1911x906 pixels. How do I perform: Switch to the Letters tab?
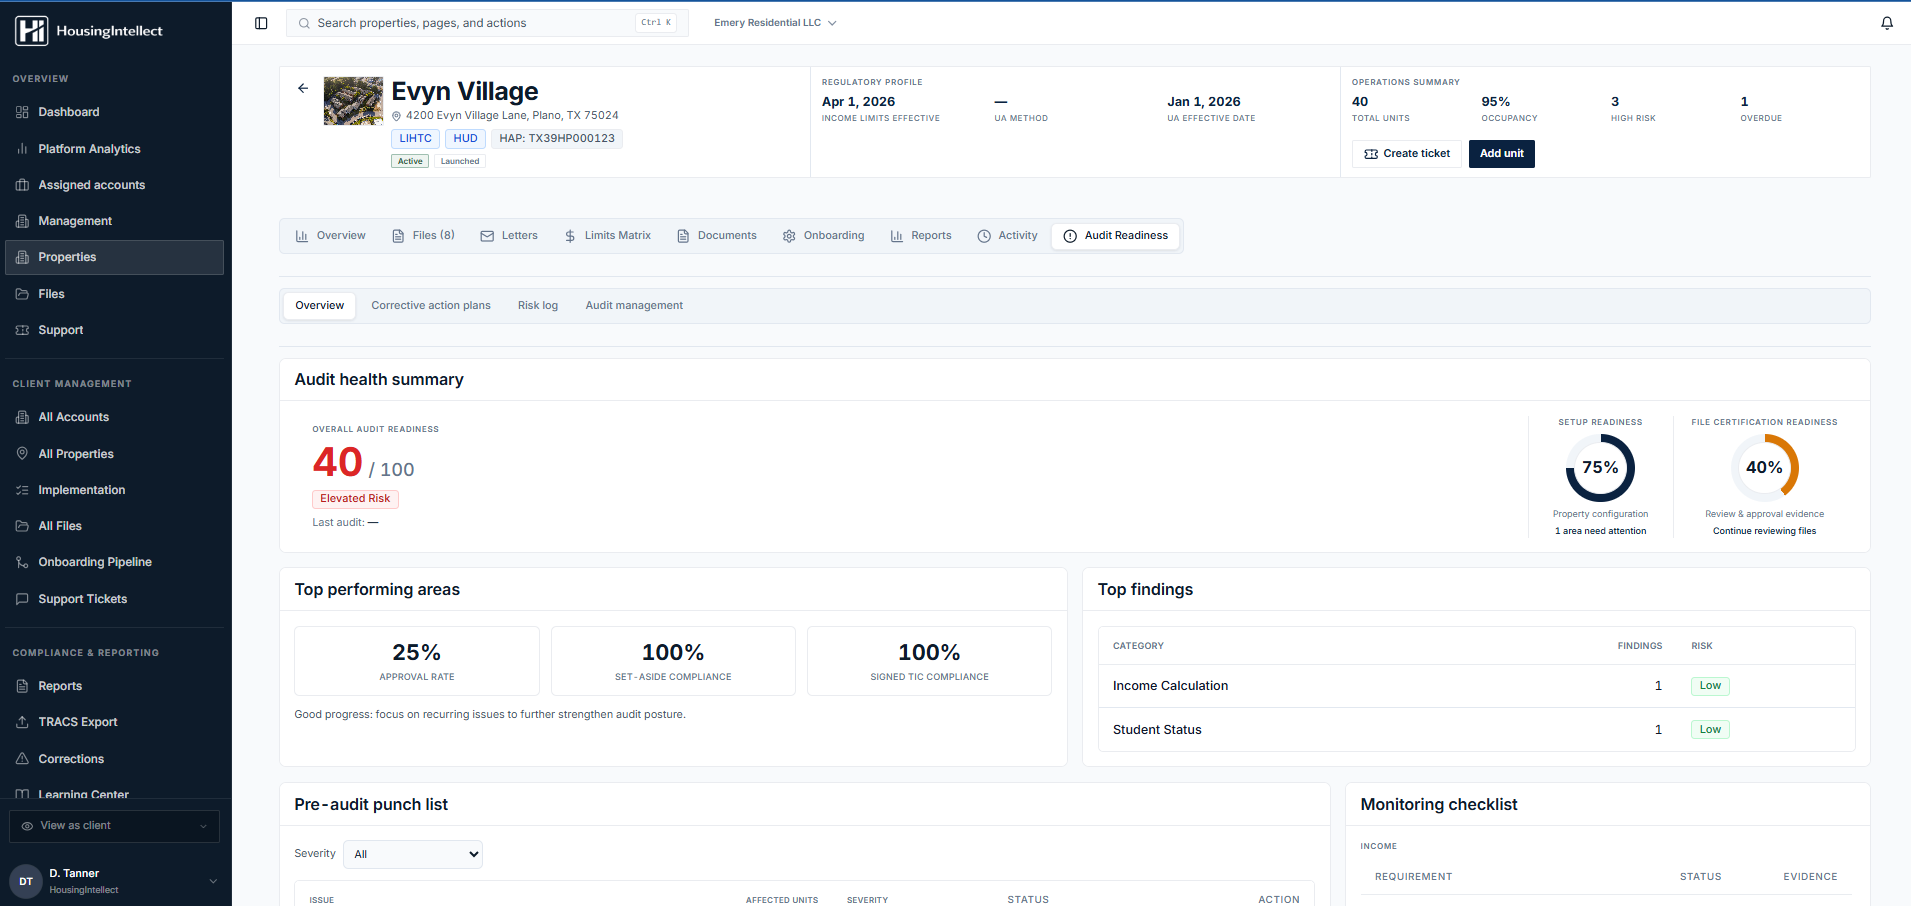pos(509,236)
